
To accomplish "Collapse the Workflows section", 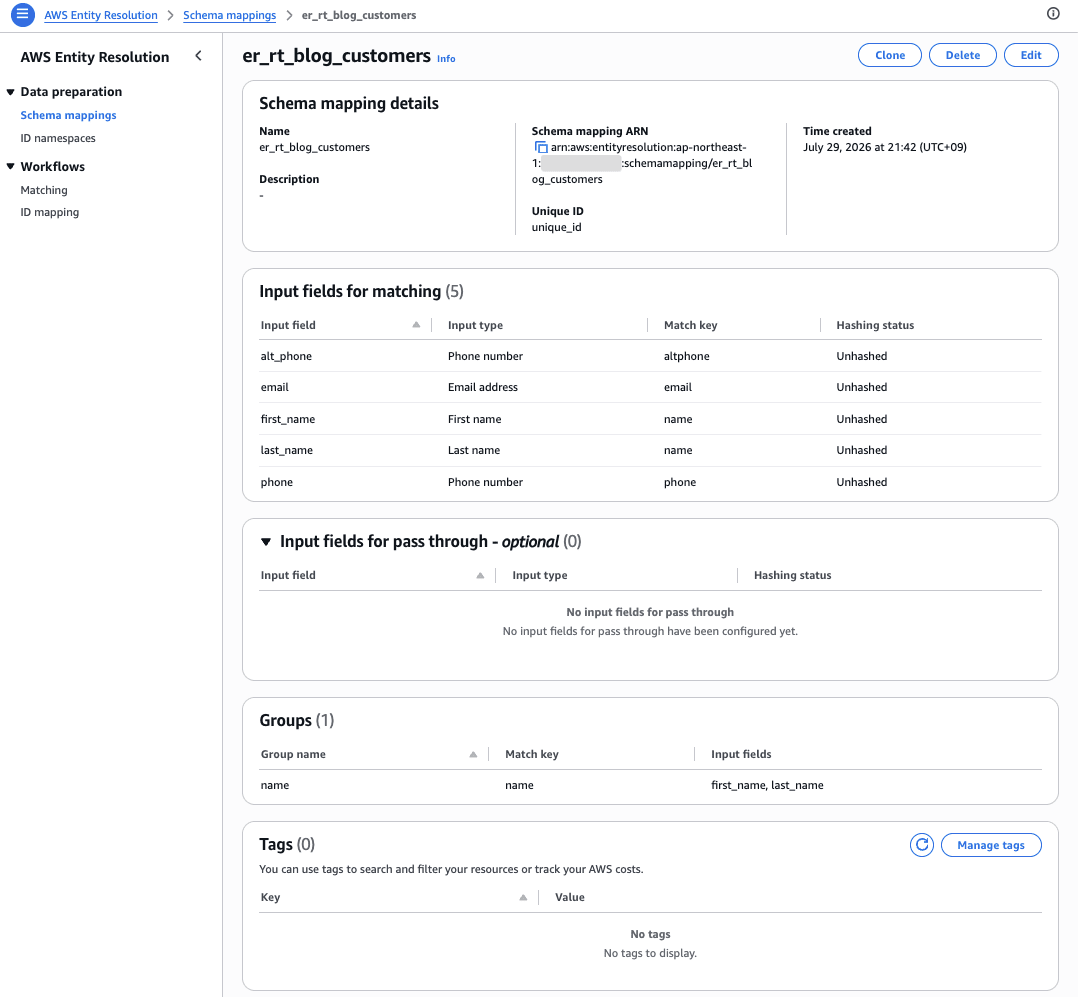I will coord(10,166).
